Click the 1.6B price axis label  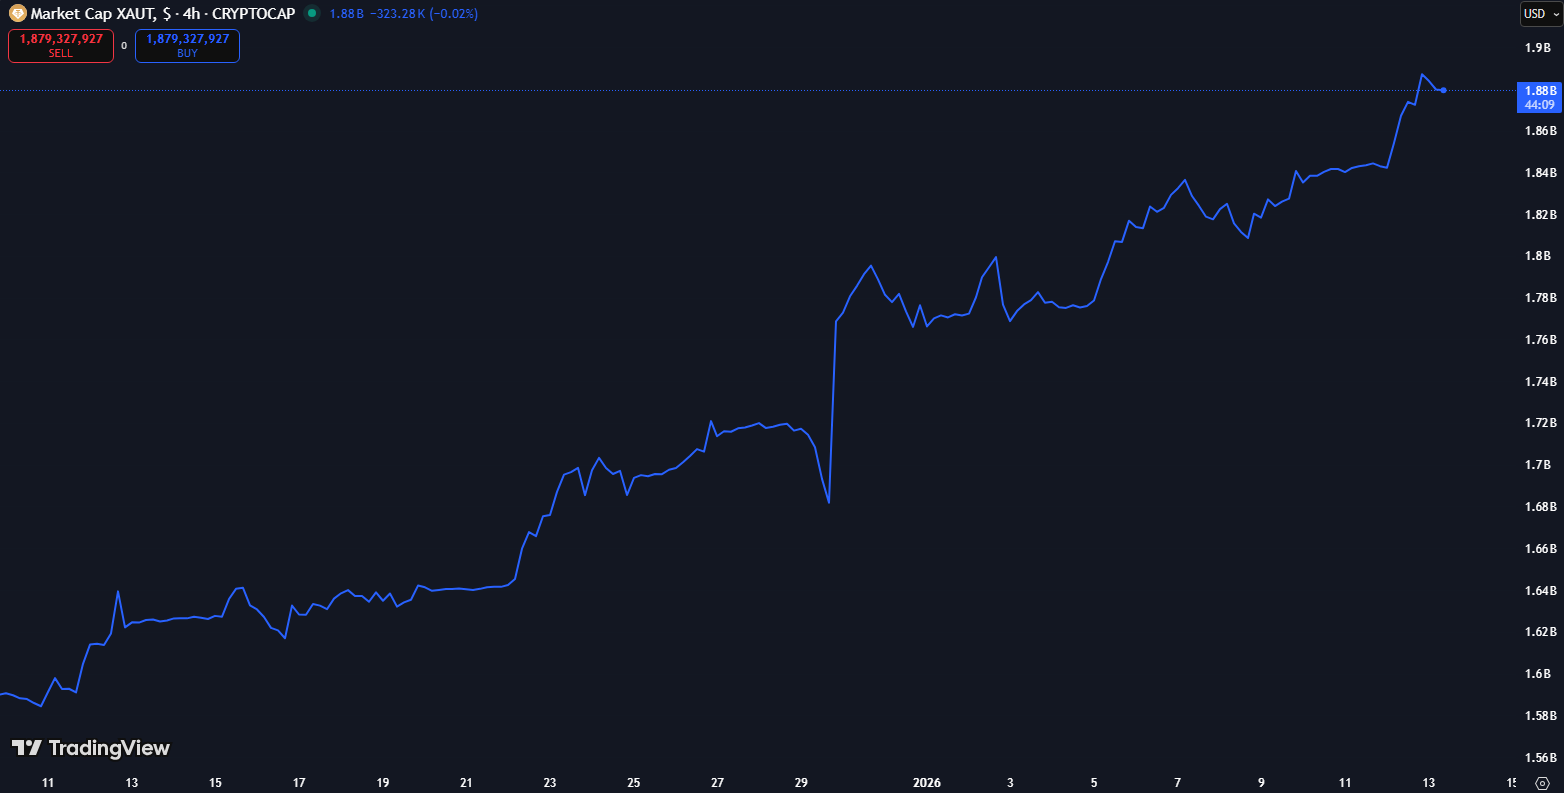point(1538,674)
